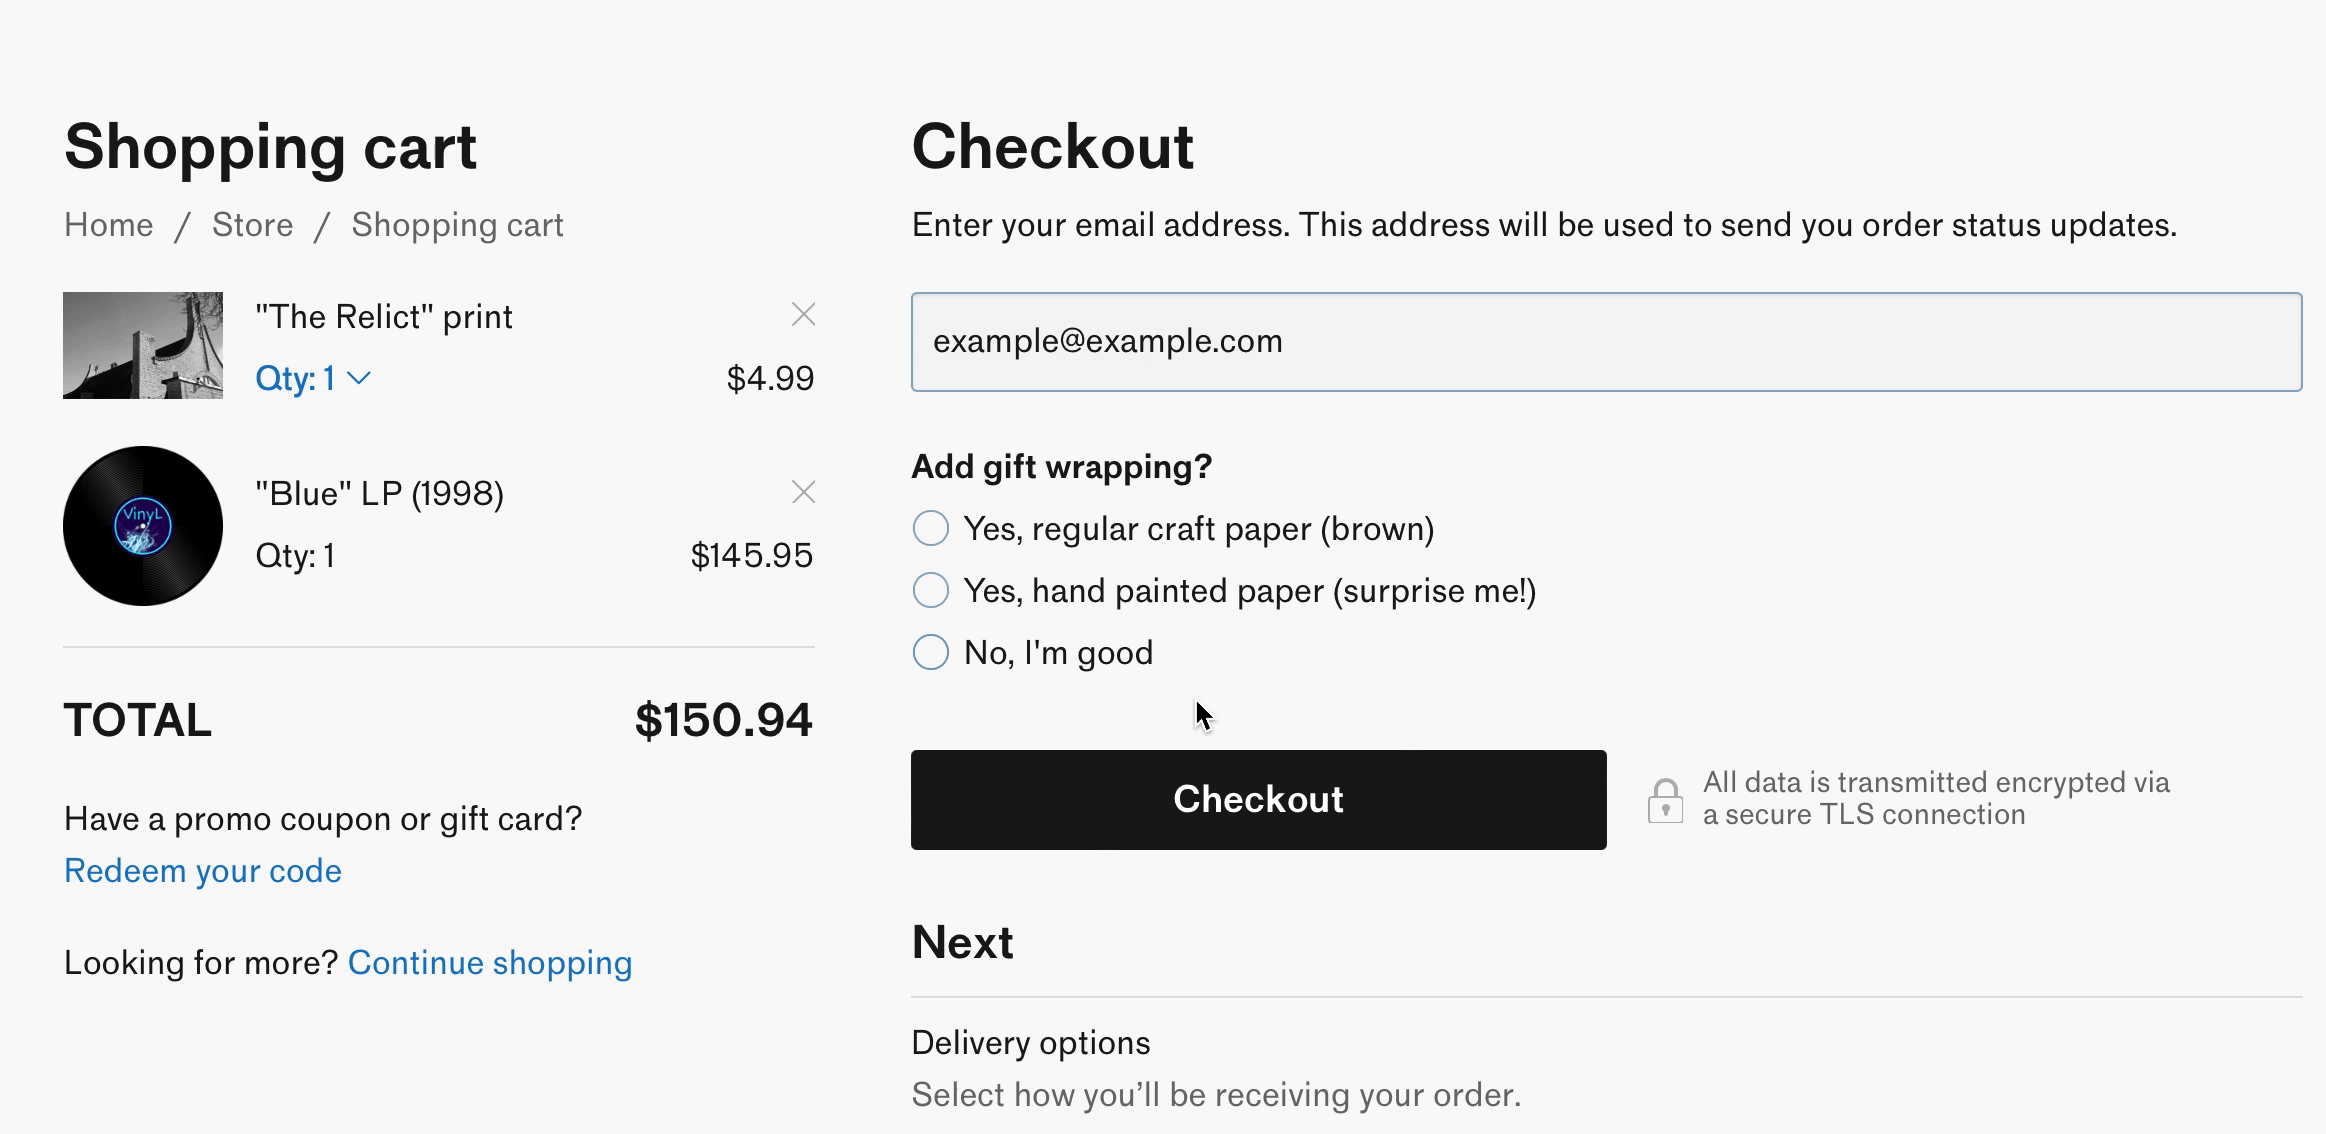Open "The Relict" print thumbnail image
This screenshot has width=2326, height=1134.
coord(142,345)
